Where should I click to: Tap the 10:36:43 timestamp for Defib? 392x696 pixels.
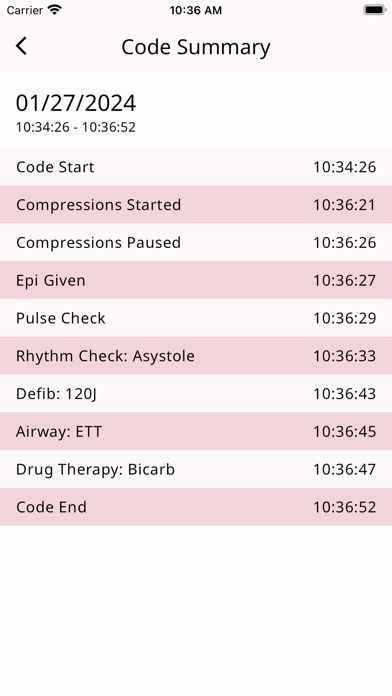[x=344, y=394]
